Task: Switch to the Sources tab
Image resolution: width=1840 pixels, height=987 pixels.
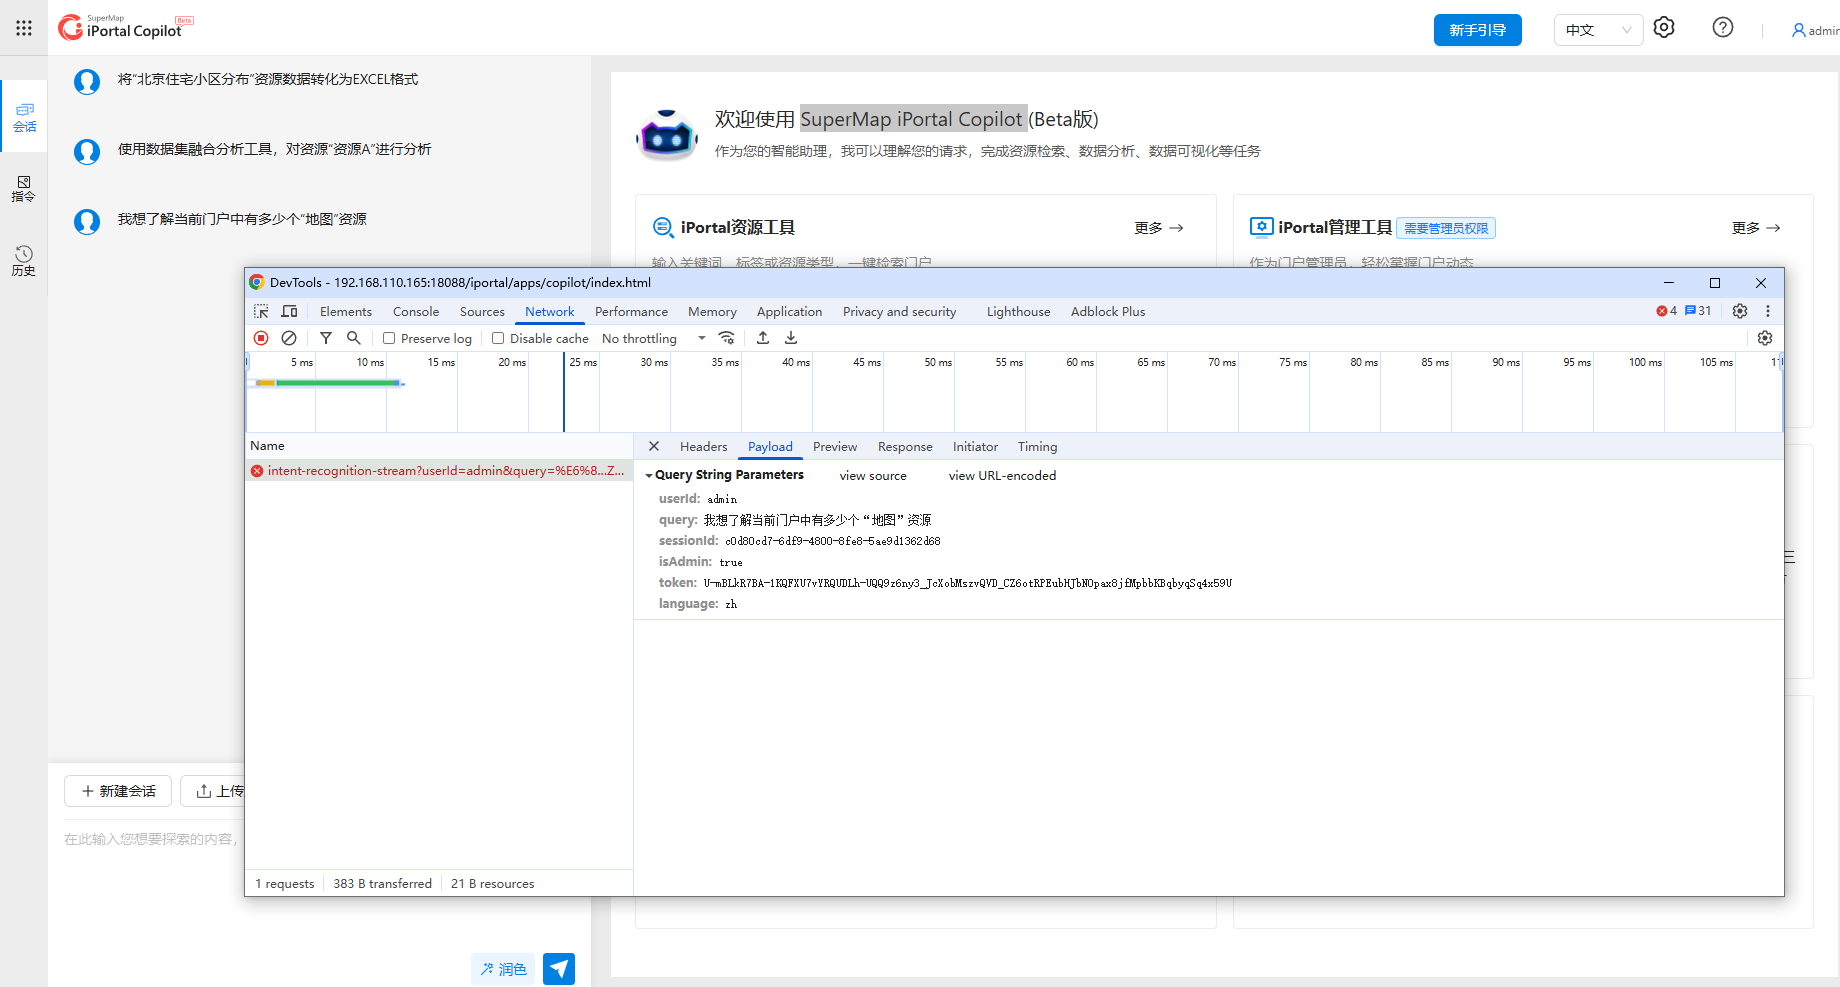Action: (482, 311)
